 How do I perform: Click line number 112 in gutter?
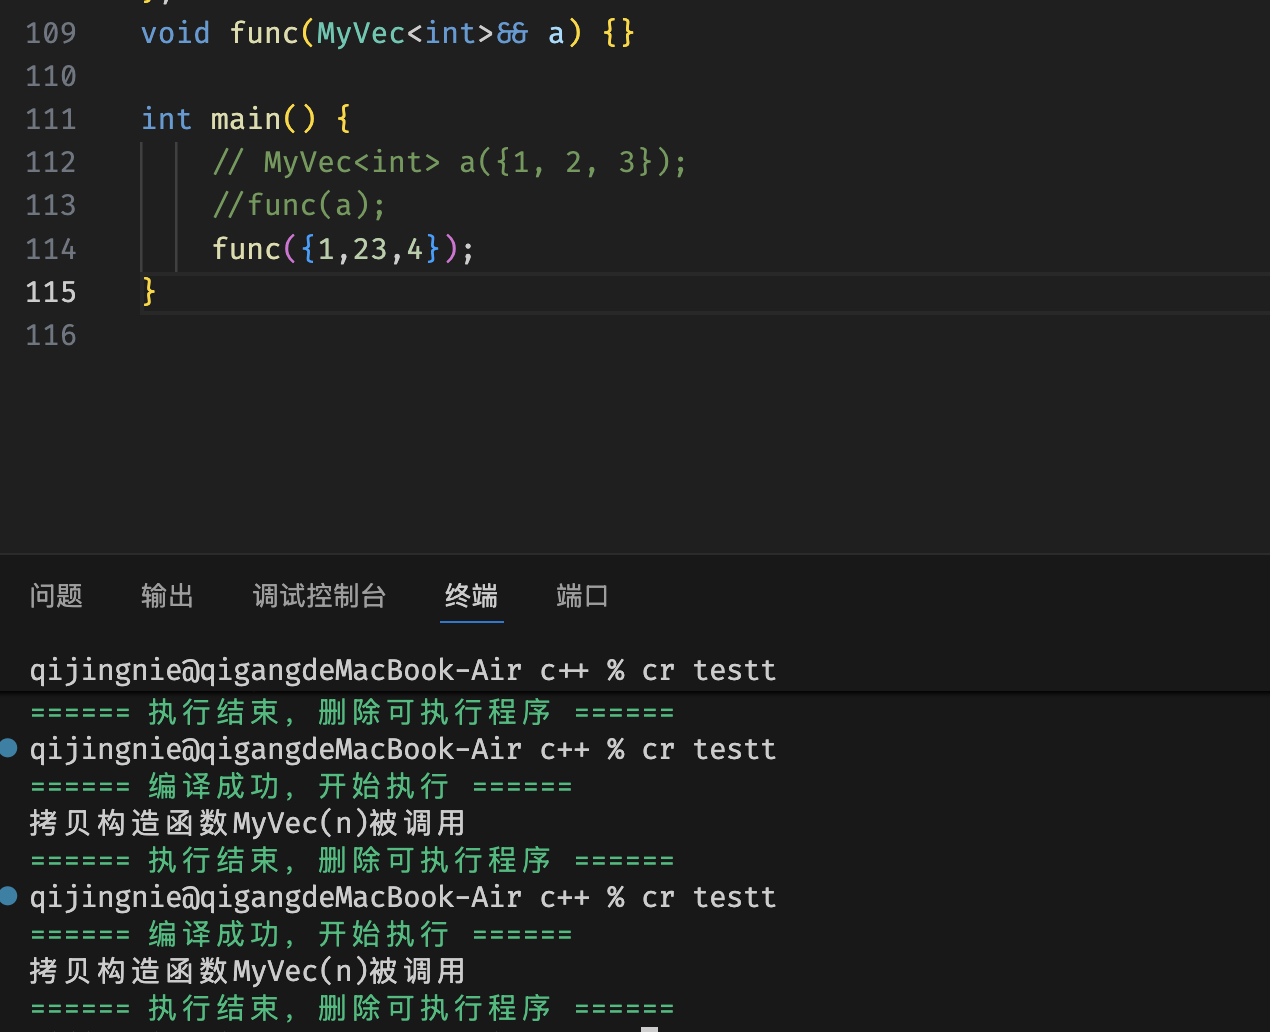click(x=51, y=162)
